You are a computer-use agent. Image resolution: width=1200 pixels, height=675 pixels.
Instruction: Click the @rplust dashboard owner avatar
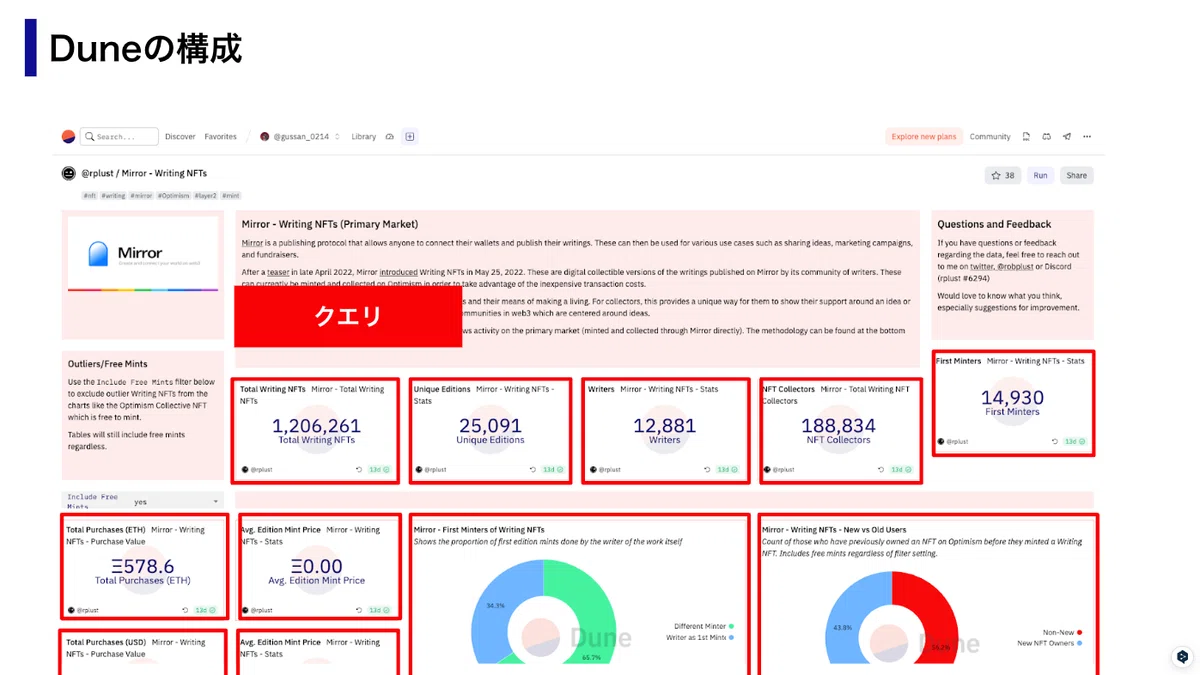pyautogui.click(x=69, y=174)
